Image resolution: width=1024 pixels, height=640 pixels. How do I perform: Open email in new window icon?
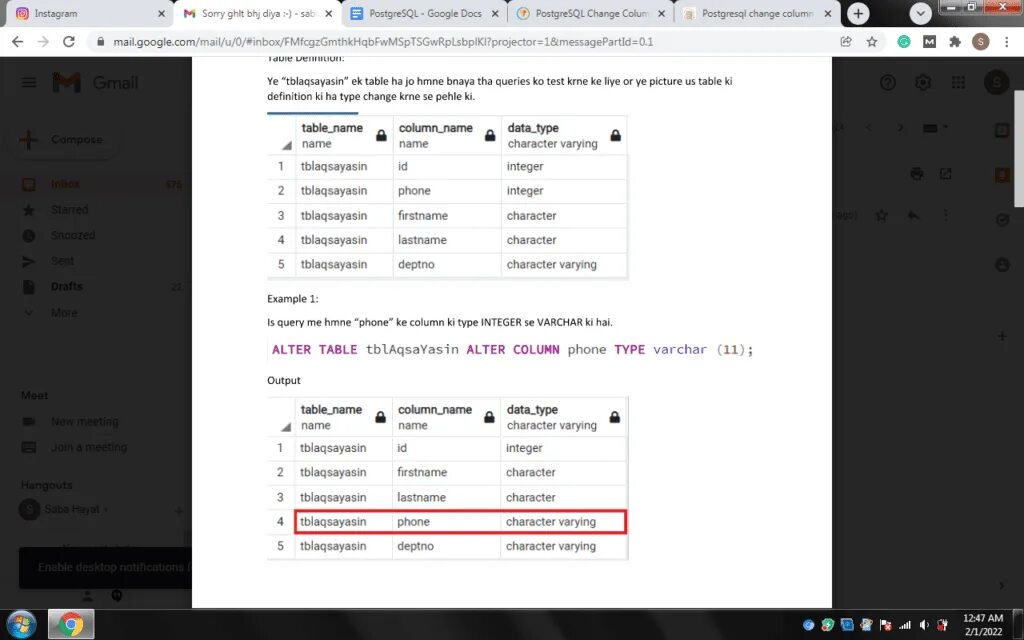[946, 174]
